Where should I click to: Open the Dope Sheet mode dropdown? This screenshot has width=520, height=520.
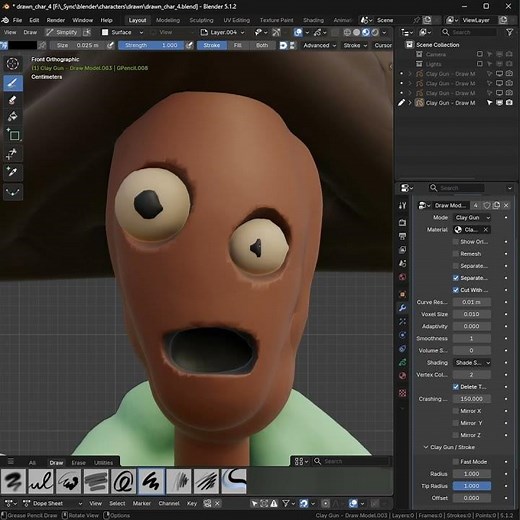[x=52, y=503]
